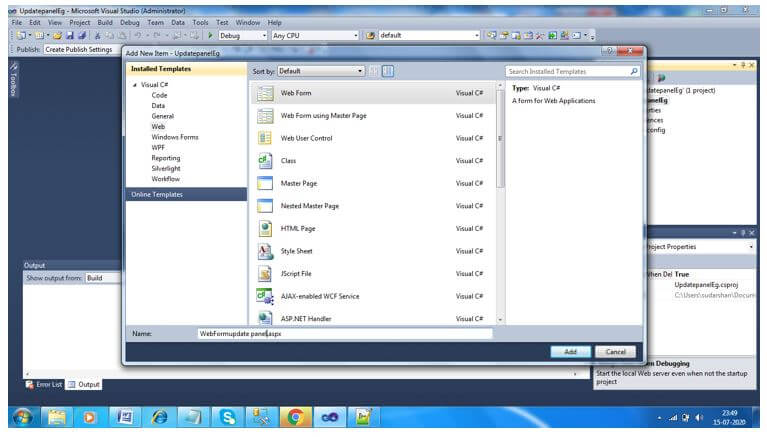Select the HTML Page template icon

(265, 229)
